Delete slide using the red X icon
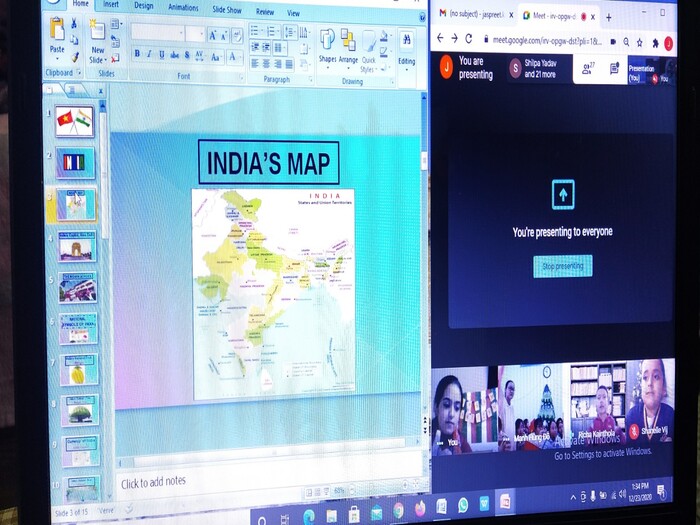 pyautogui.click(x=115, y=58)
